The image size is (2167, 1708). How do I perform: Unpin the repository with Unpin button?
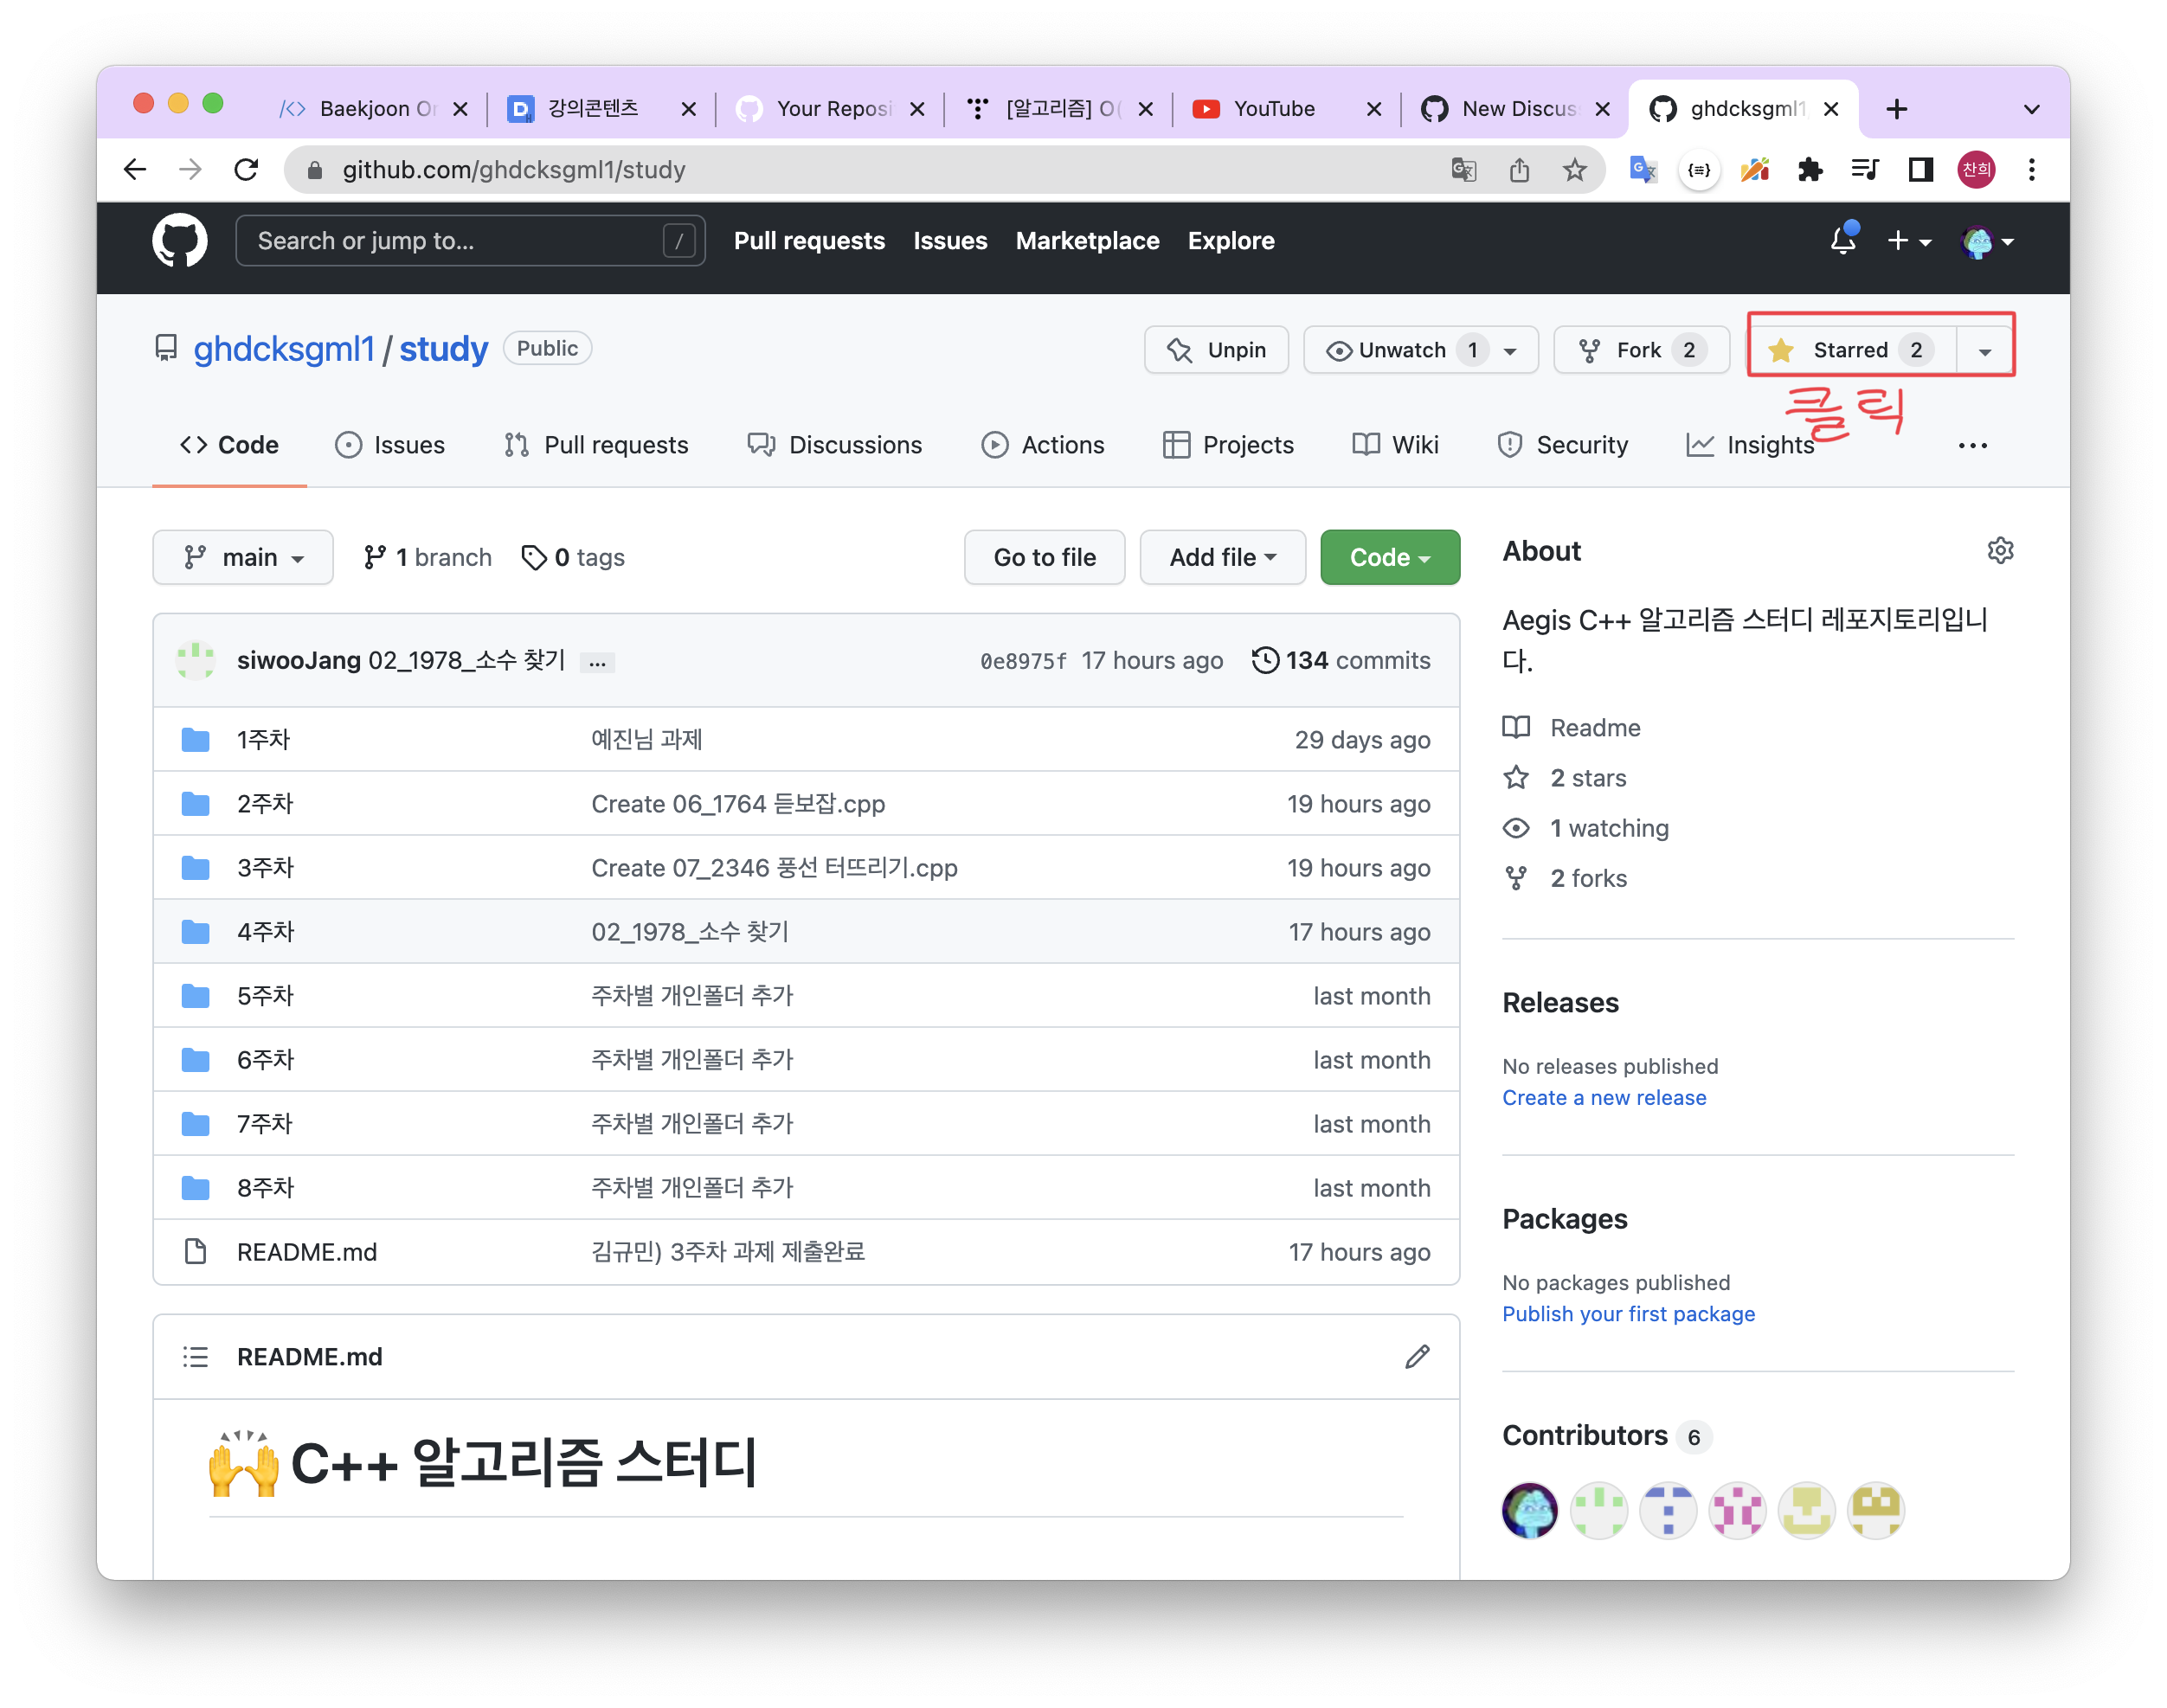(x=1216, y=350)
